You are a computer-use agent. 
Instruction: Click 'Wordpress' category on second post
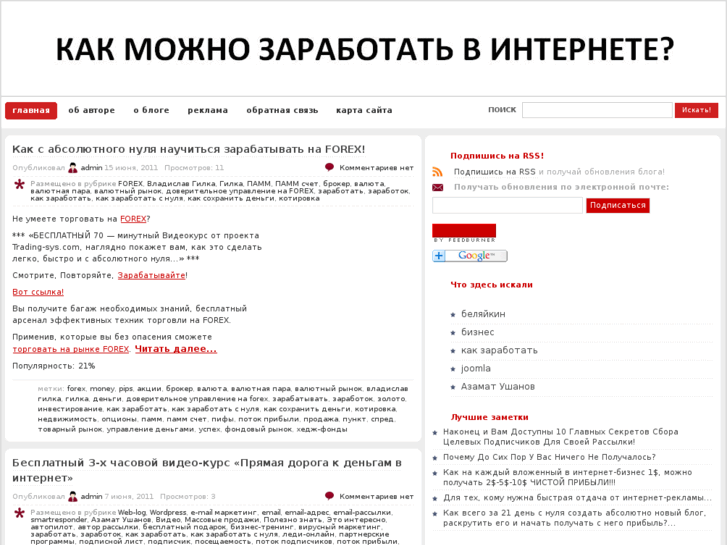click(168, 513)
